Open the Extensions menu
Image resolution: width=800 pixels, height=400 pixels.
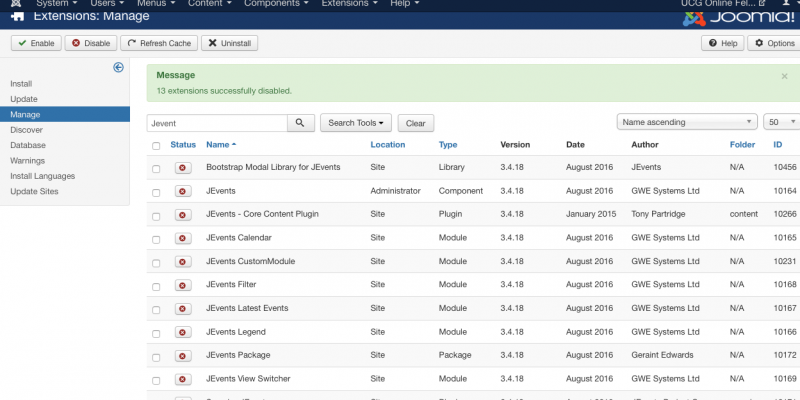pyautogui.click(x=349, y=4)
